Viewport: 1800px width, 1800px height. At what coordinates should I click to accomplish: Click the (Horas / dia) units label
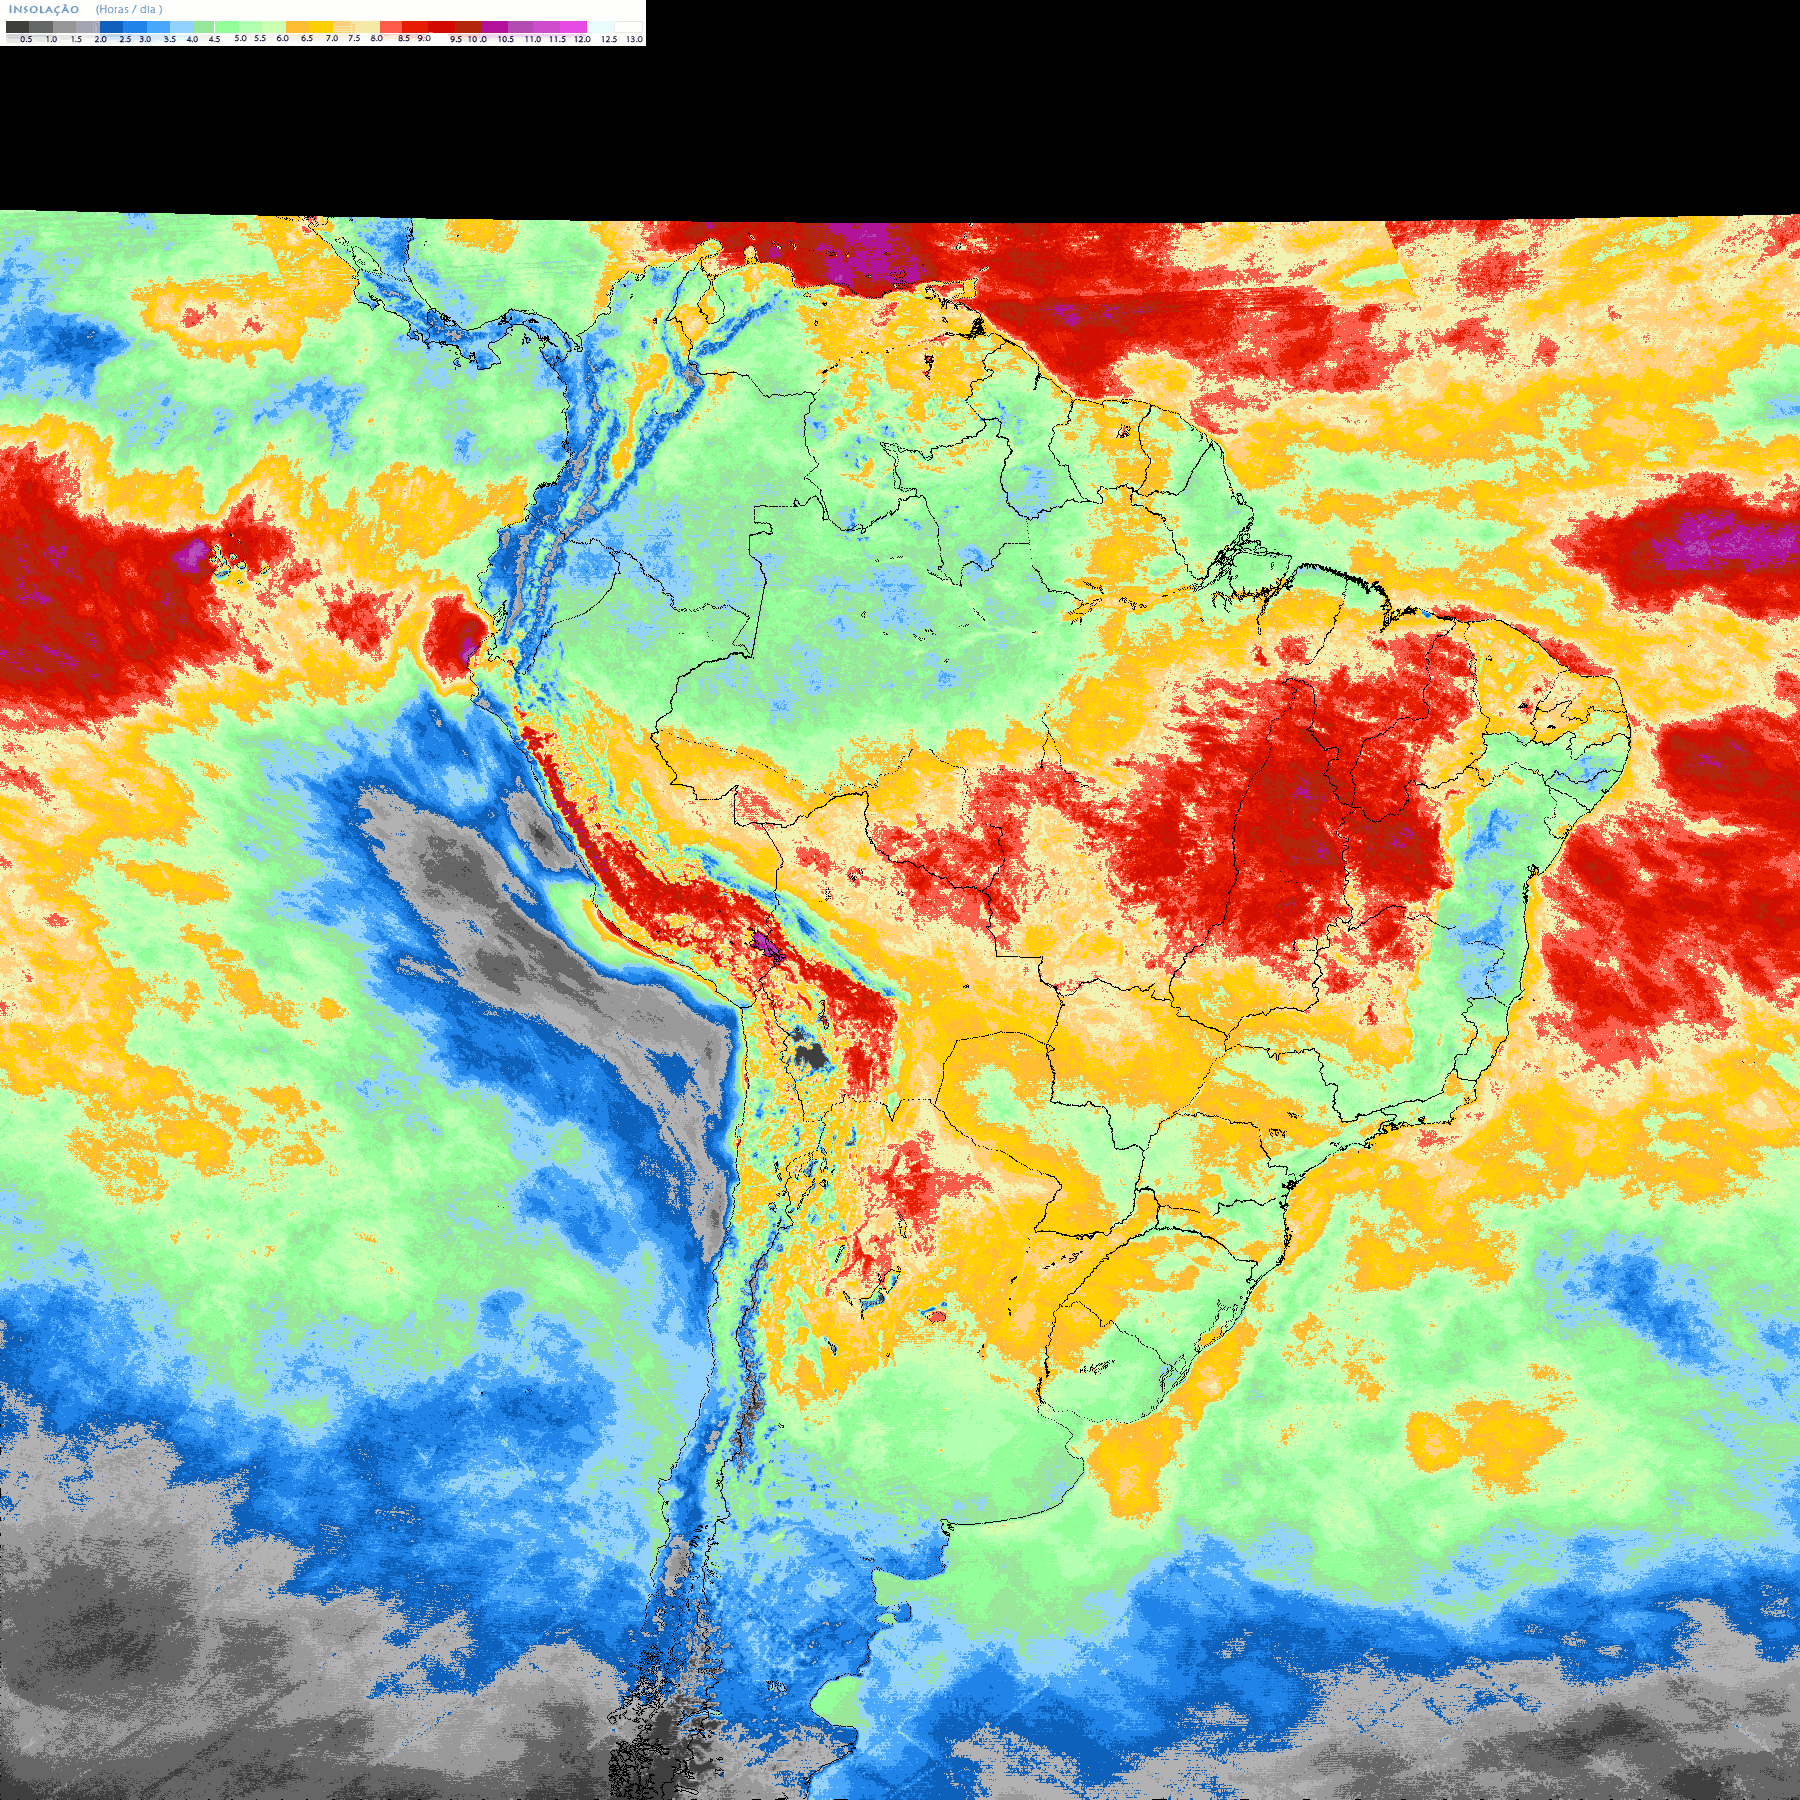click(x=129, y=10)
